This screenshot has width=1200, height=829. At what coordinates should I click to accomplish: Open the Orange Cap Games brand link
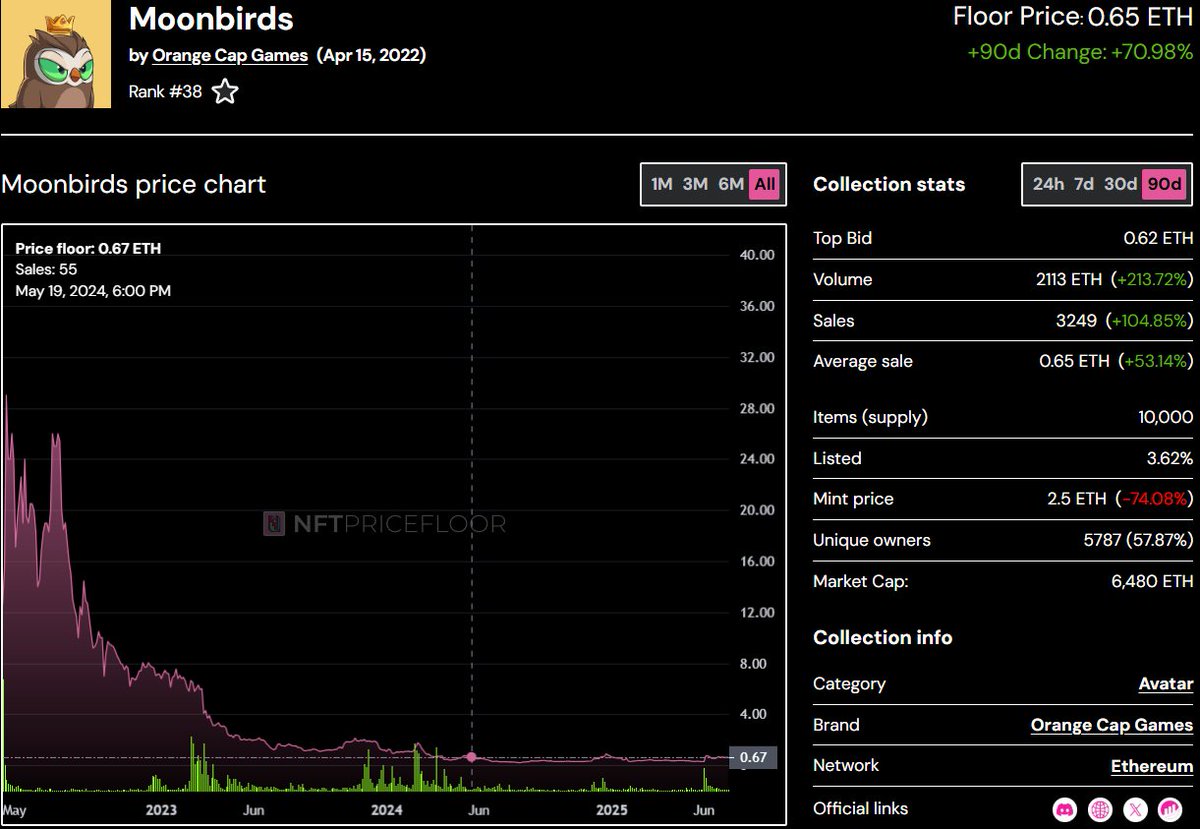(1112, 725)
